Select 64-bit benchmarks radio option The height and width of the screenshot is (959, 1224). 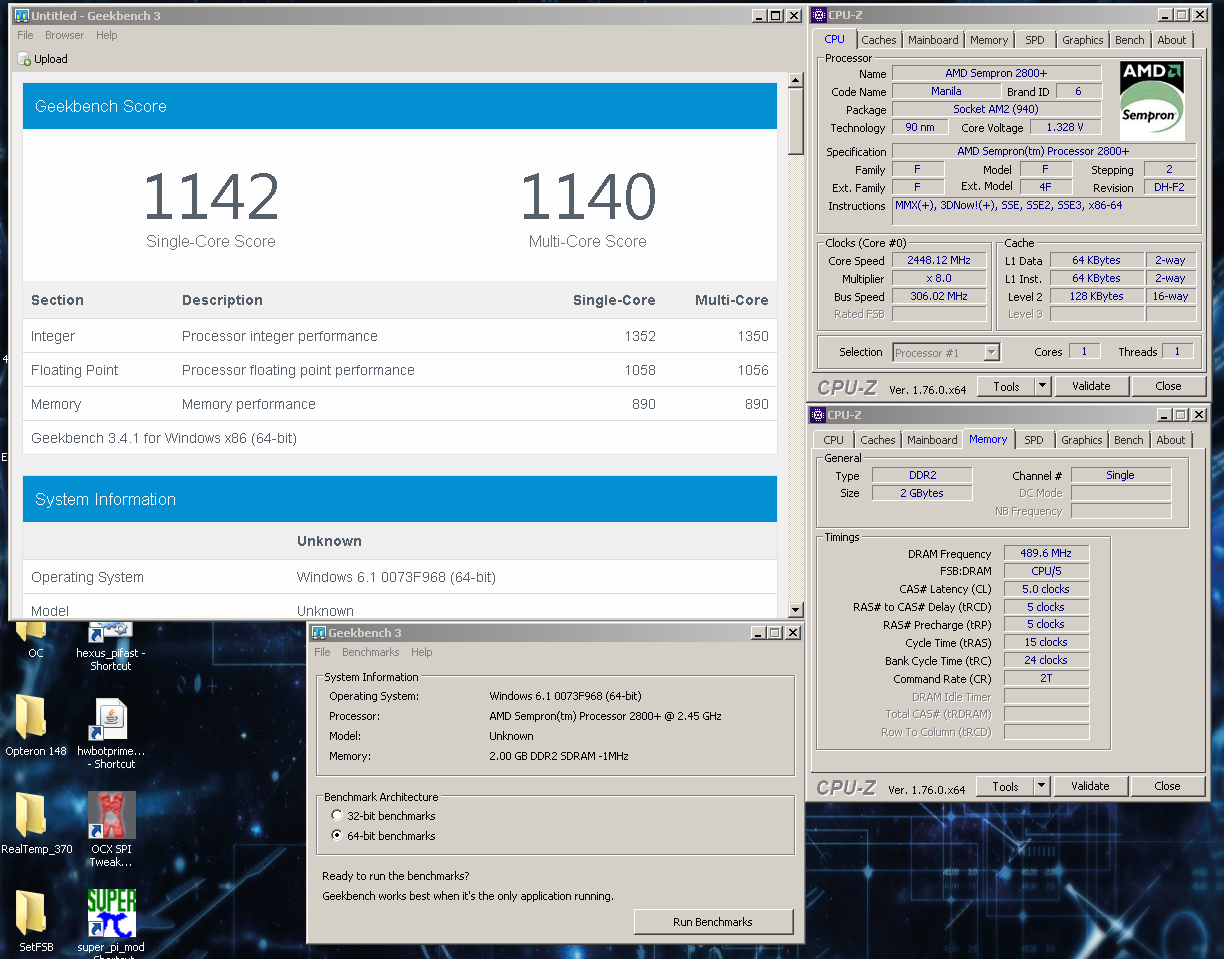coord(337,835)
